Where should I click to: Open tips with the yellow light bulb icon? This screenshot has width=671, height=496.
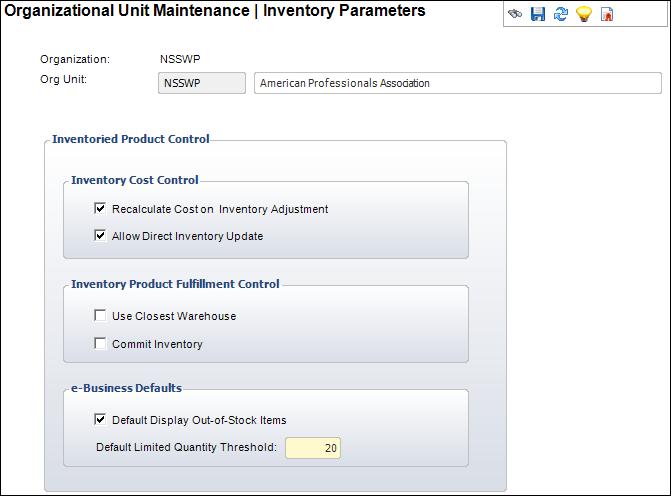[584, 14]
